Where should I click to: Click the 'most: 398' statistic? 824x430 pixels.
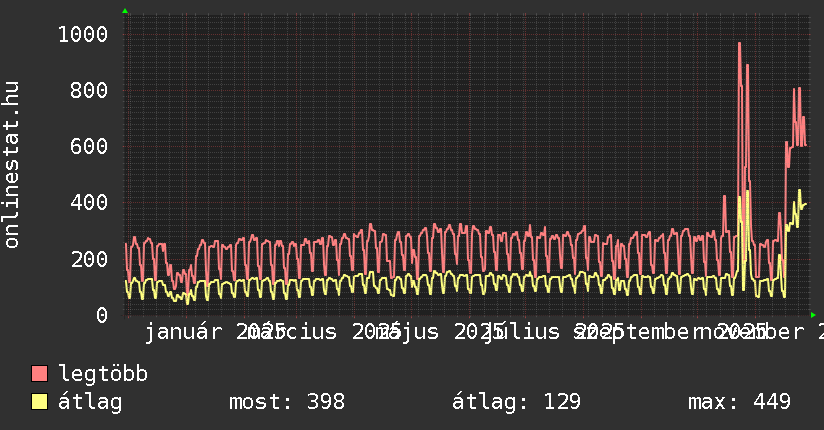(286, 402)
